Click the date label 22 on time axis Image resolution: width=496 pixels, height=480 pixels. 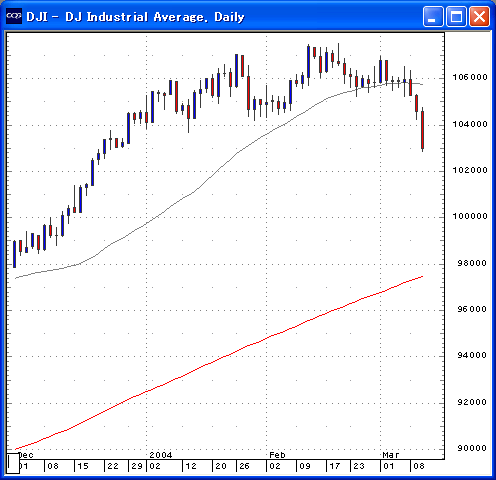click(x=113, y=466)
